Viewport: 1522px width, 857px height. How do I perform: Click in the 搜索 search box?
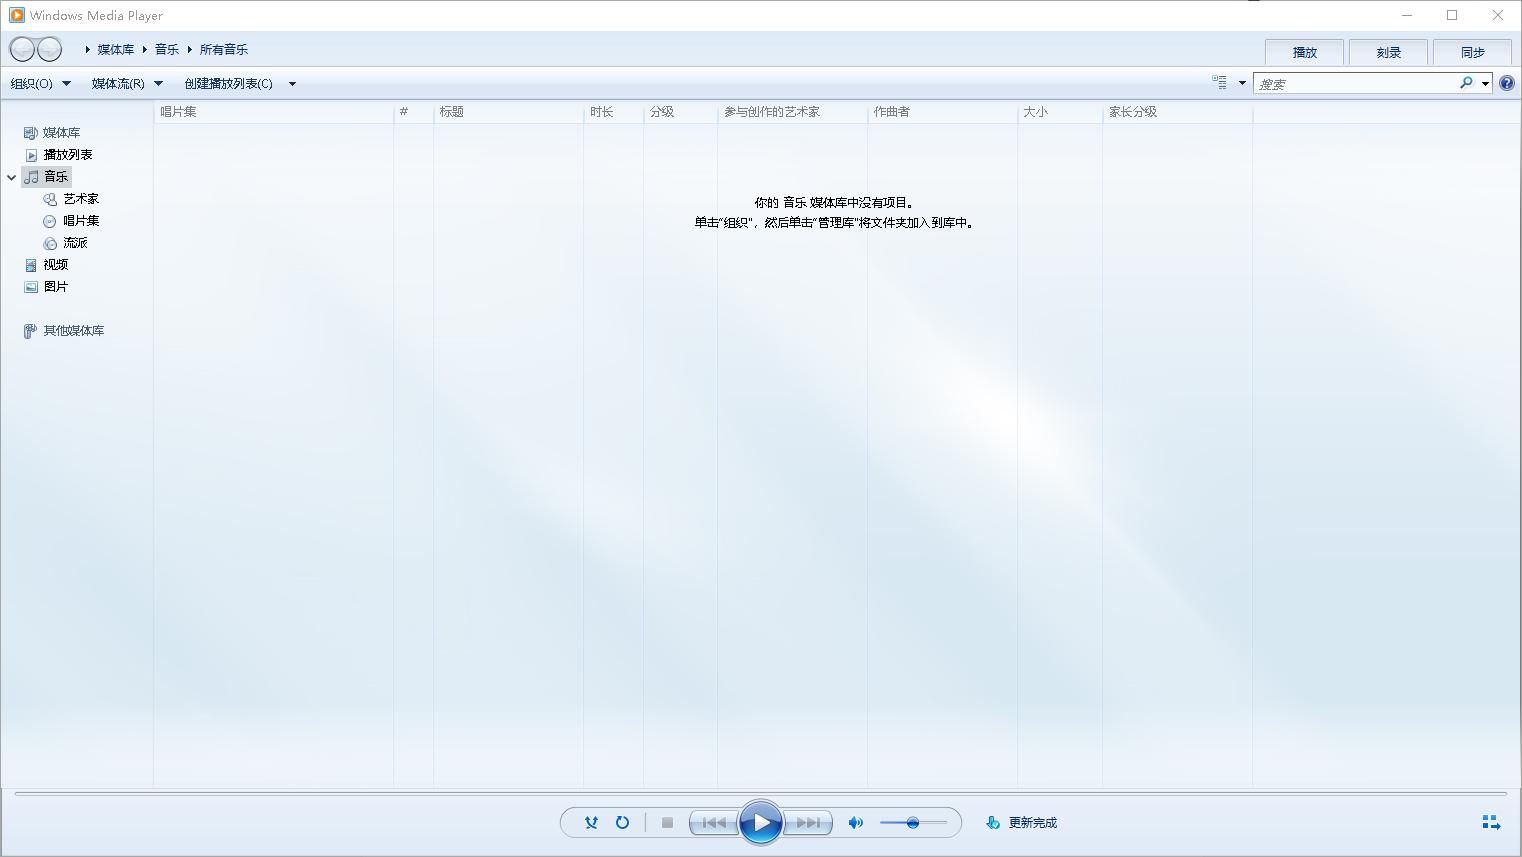pos(1355,84)
